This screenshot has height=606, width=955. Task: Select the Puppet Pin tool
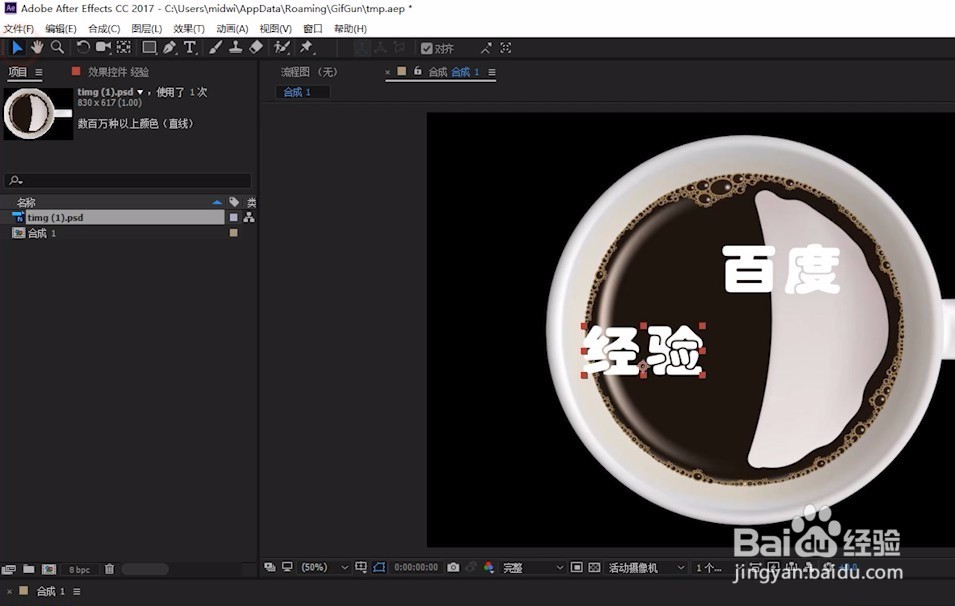(306, 48)
